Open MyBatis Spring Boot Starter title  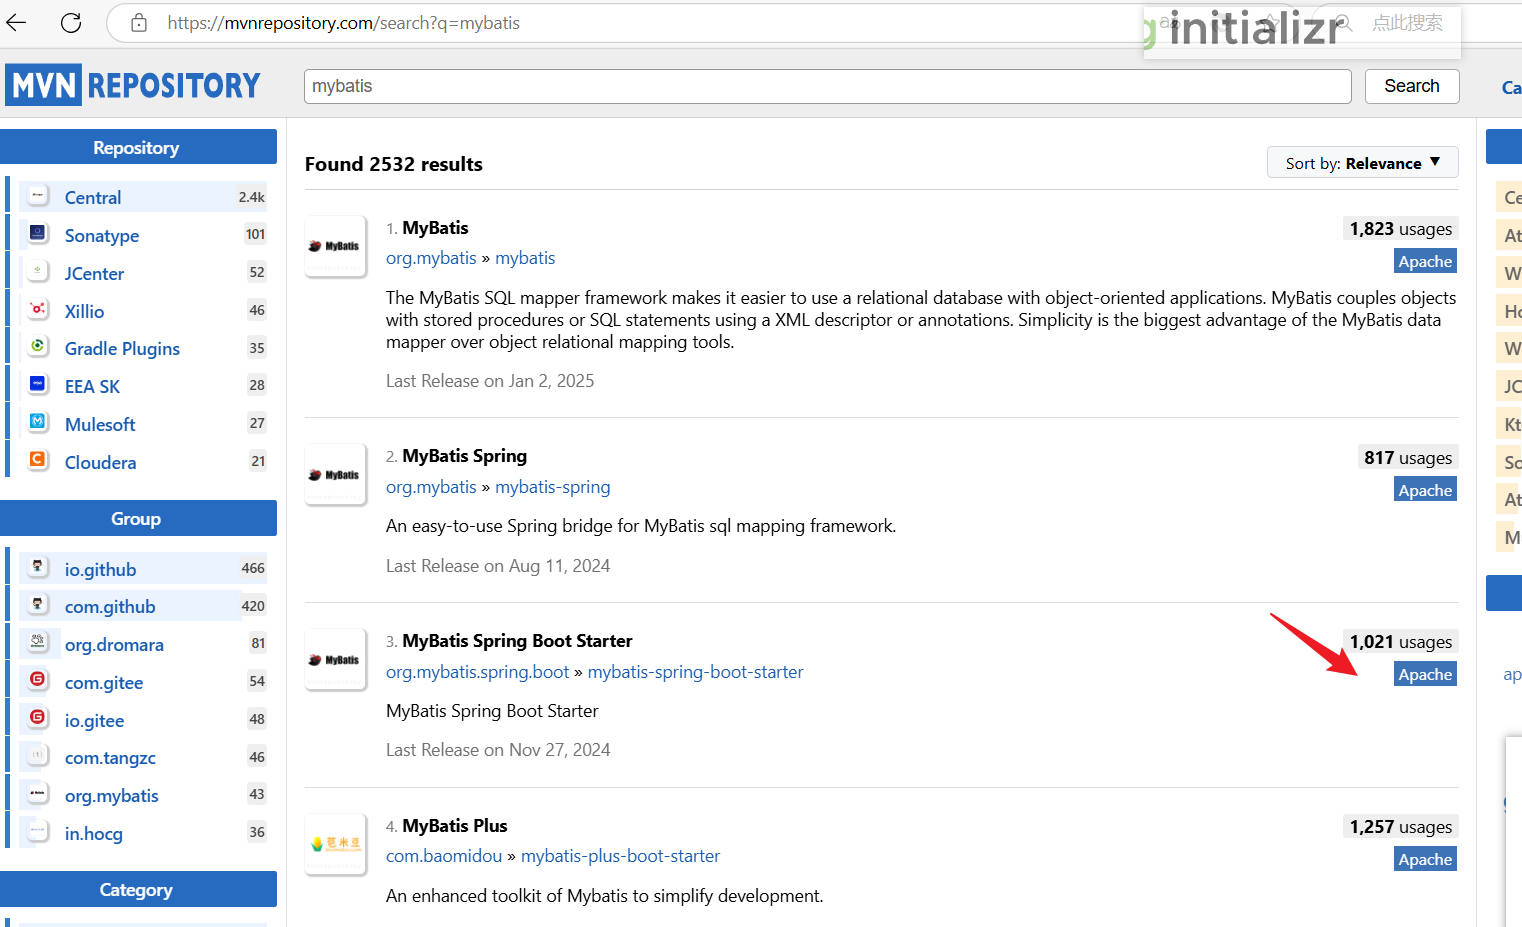coord(517,641)
